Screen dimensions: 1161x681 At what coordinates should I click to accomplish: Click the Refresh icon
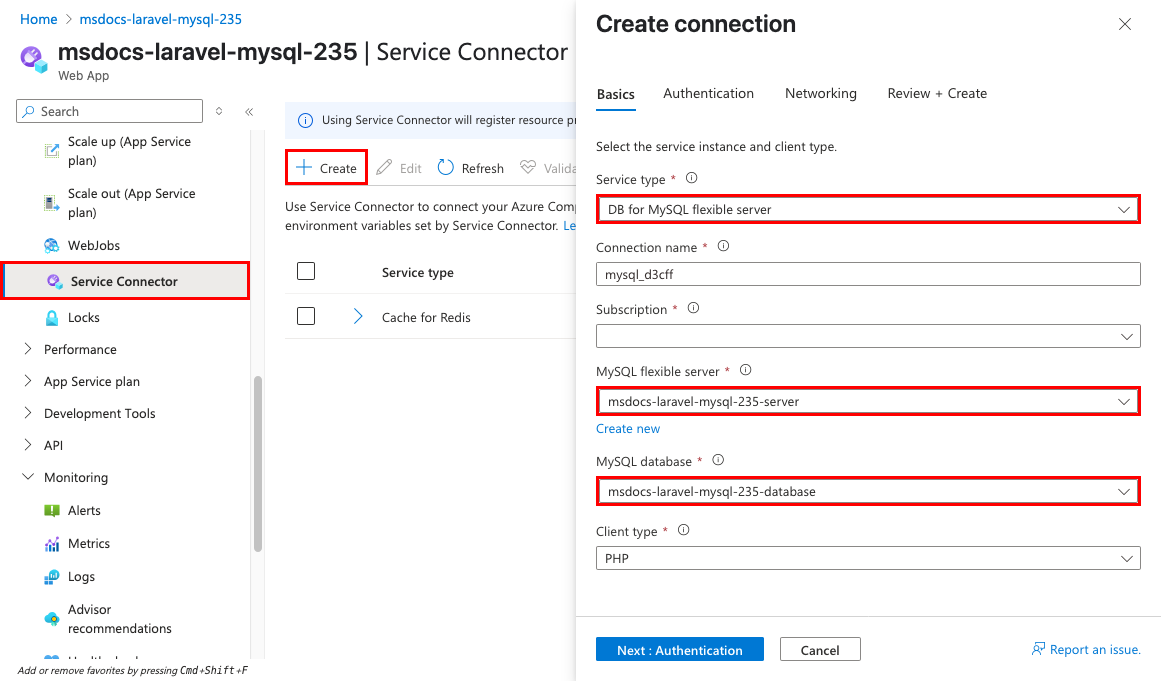tap(446, 168)
